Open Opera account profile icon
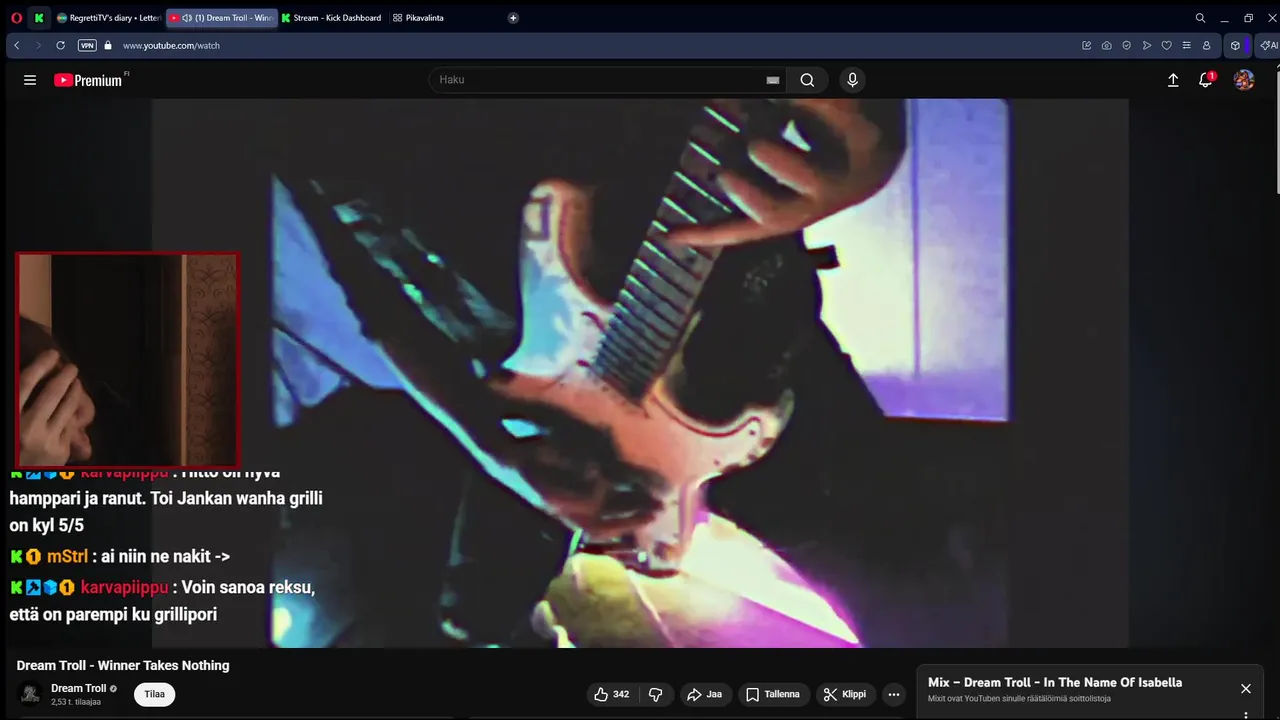The image size is (1280, 720). pos(1206,45)
